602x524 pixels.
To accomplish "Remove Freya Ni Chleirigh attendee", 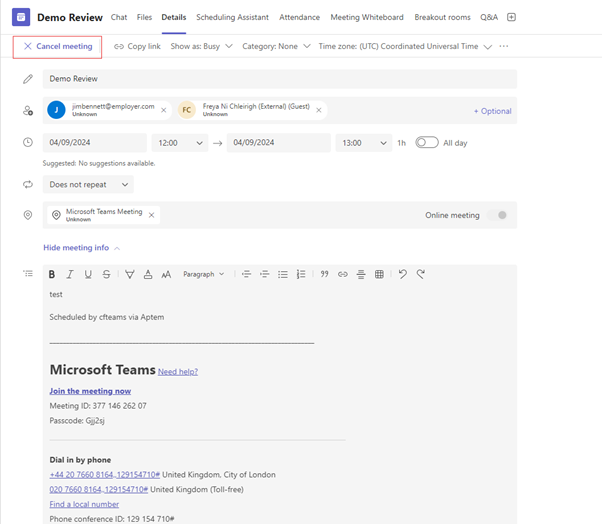I will pos(319,110).
